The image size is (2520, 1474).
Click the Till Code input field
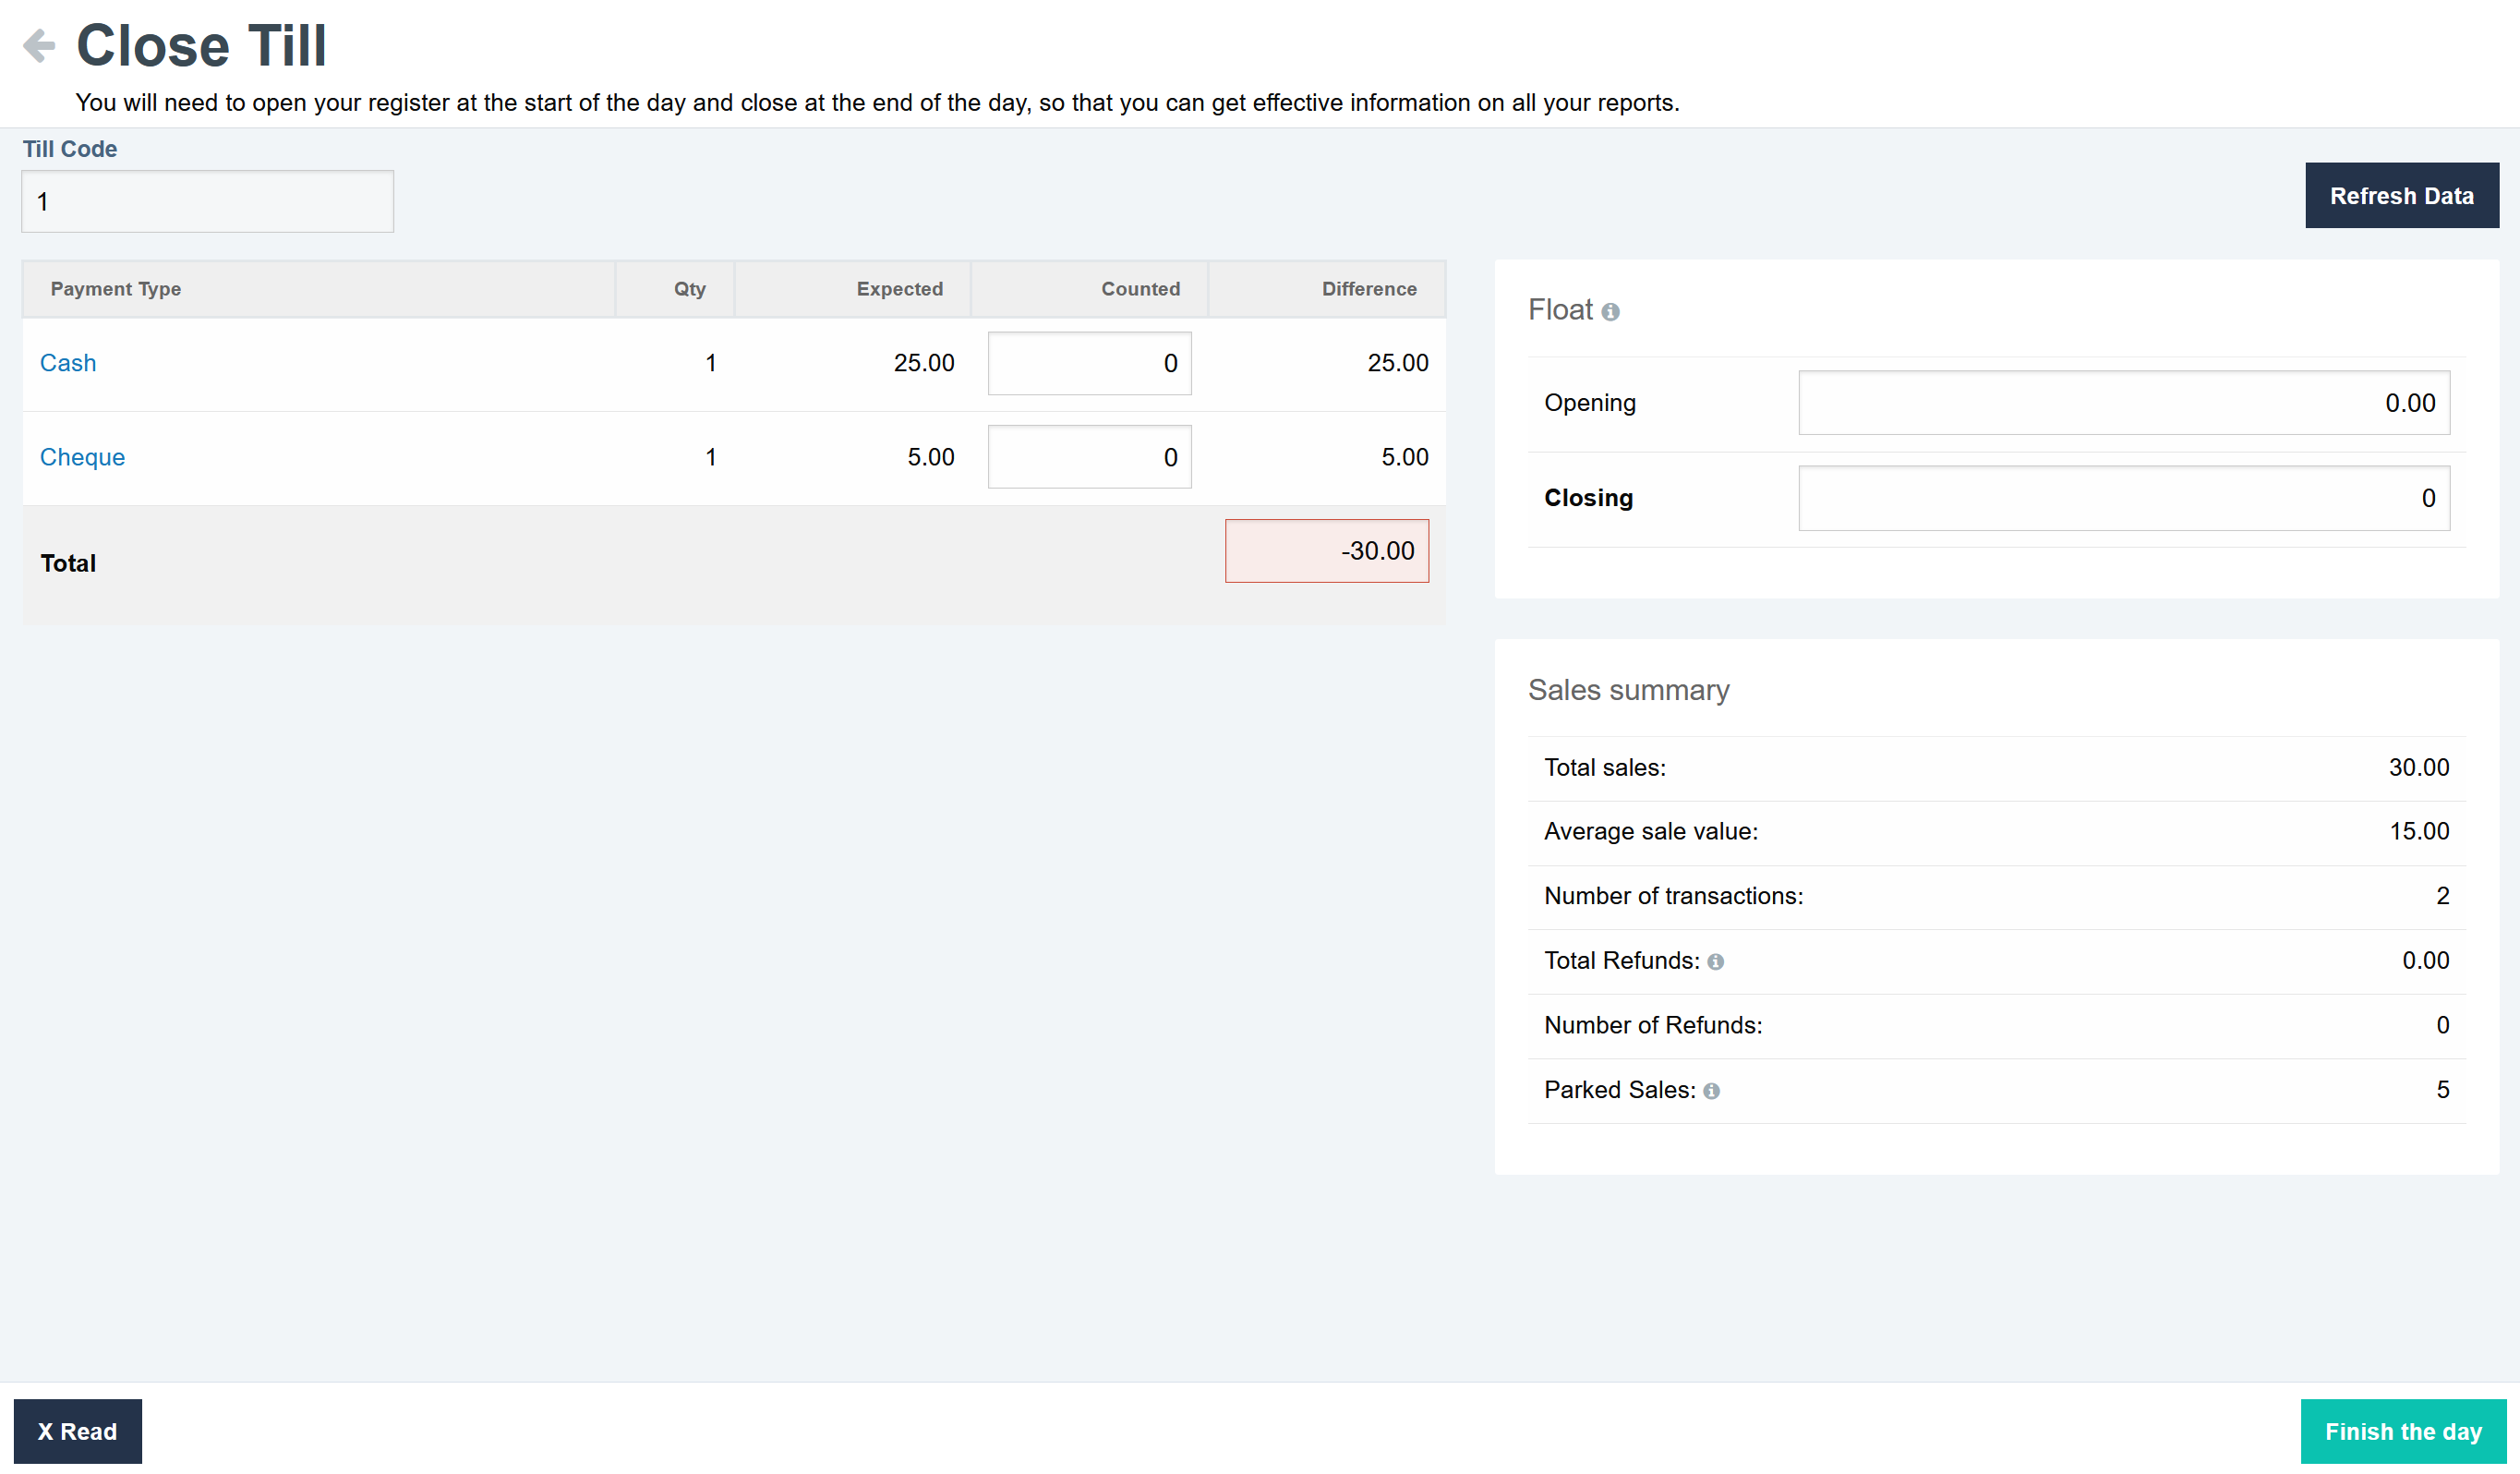207,201
